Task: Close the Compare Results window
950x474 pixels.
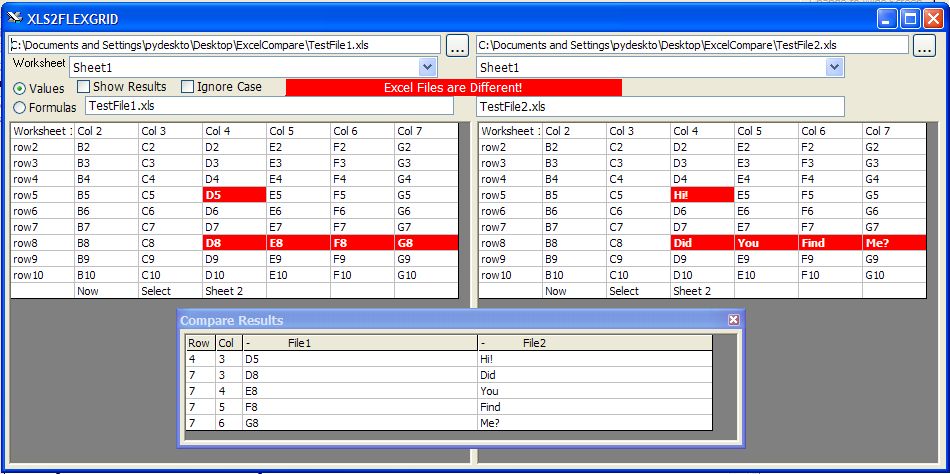Action: point(733,320)
